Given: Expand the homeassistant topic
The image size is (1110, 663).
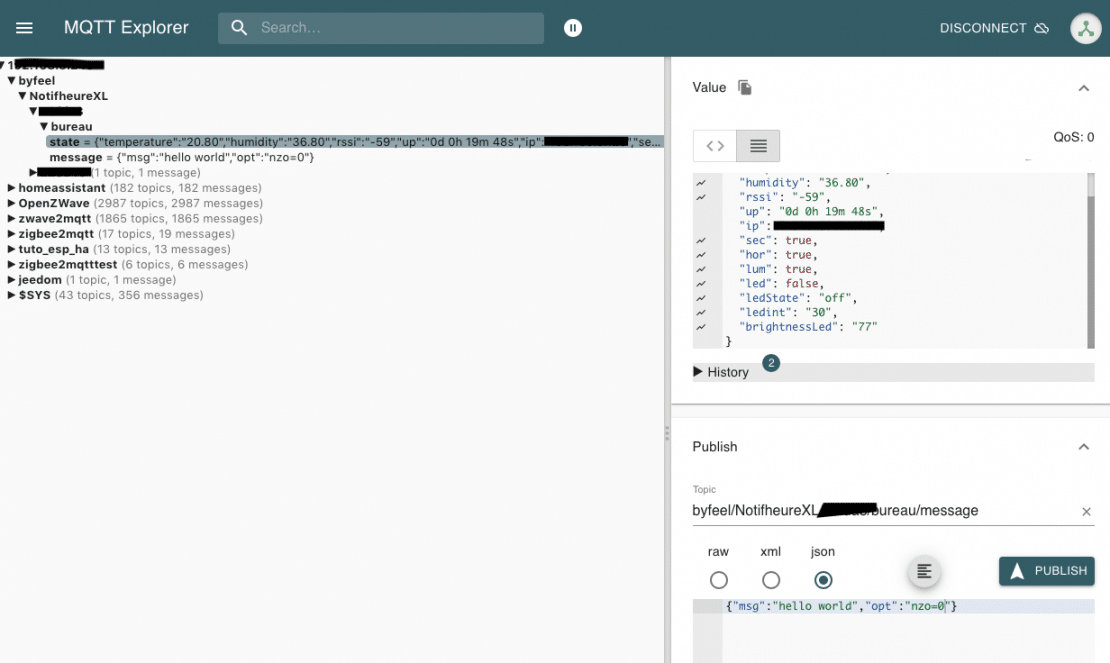Looking at the screenshot, I should [x=11, y=188].
